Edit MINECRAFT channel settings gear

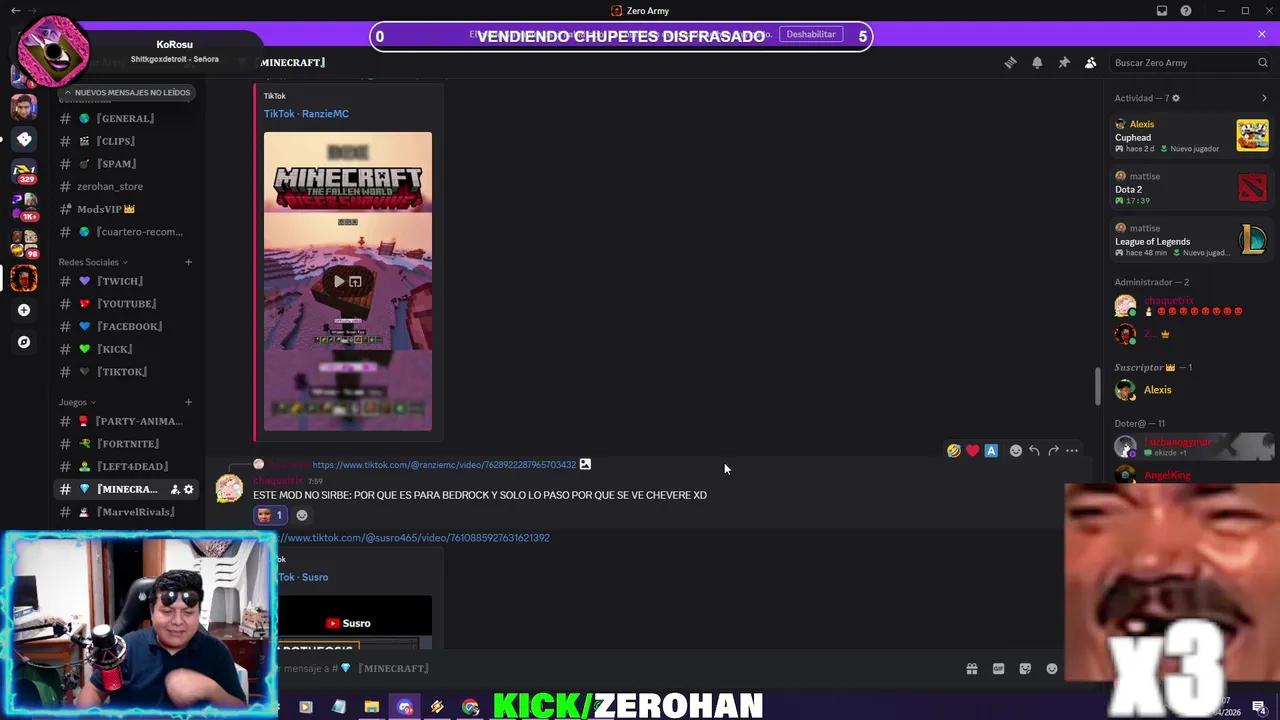point(189,489)
